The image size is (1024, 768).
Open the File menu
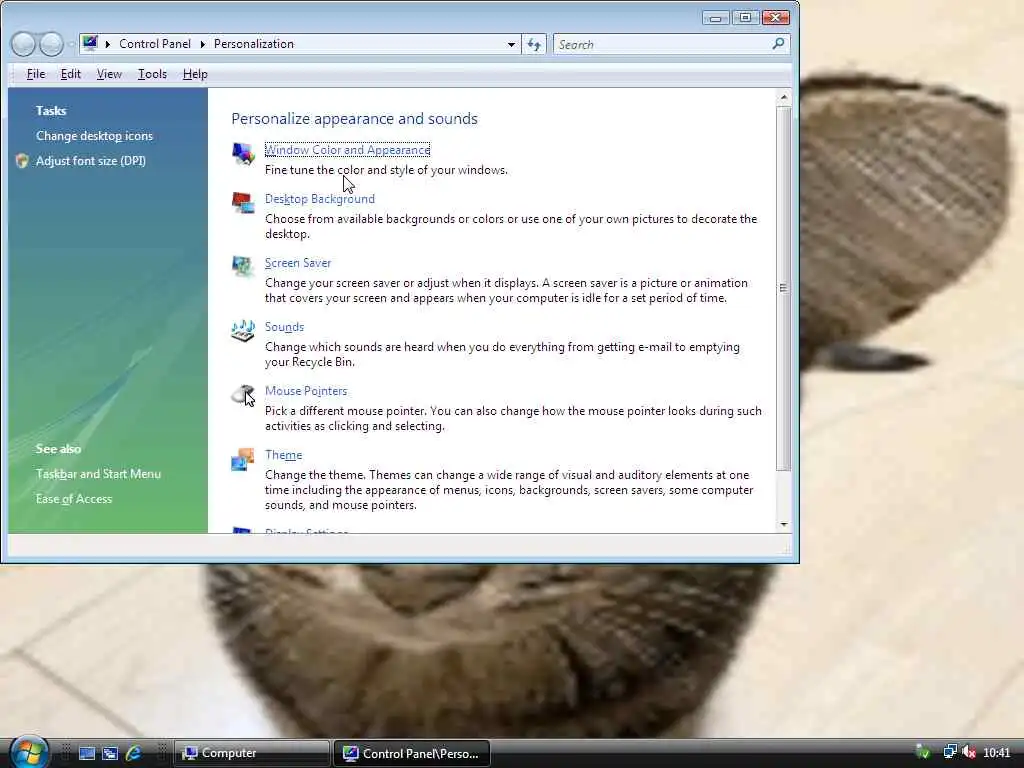[x=36, y=74]
